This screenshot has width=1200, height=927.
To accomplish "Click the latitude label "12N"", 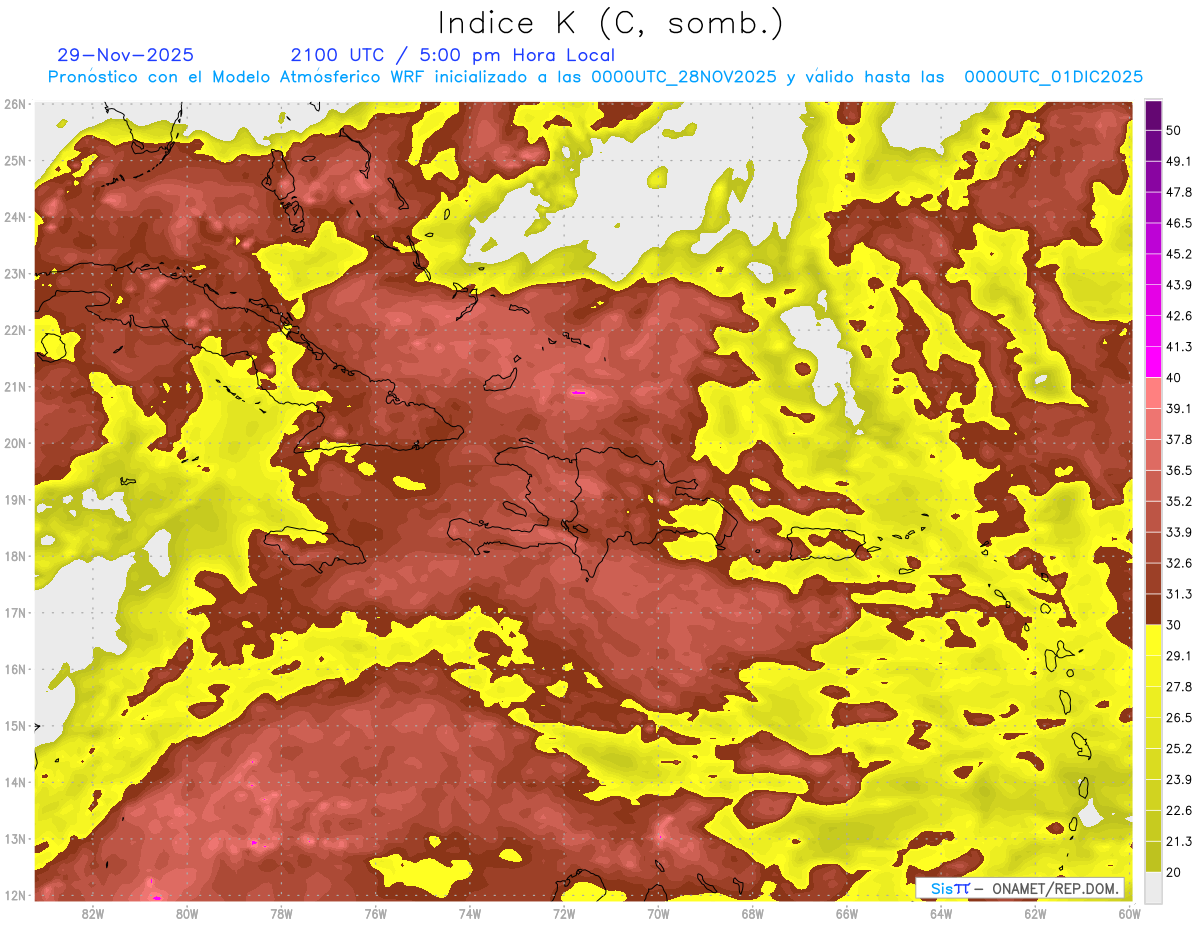I will click(15, 896).
